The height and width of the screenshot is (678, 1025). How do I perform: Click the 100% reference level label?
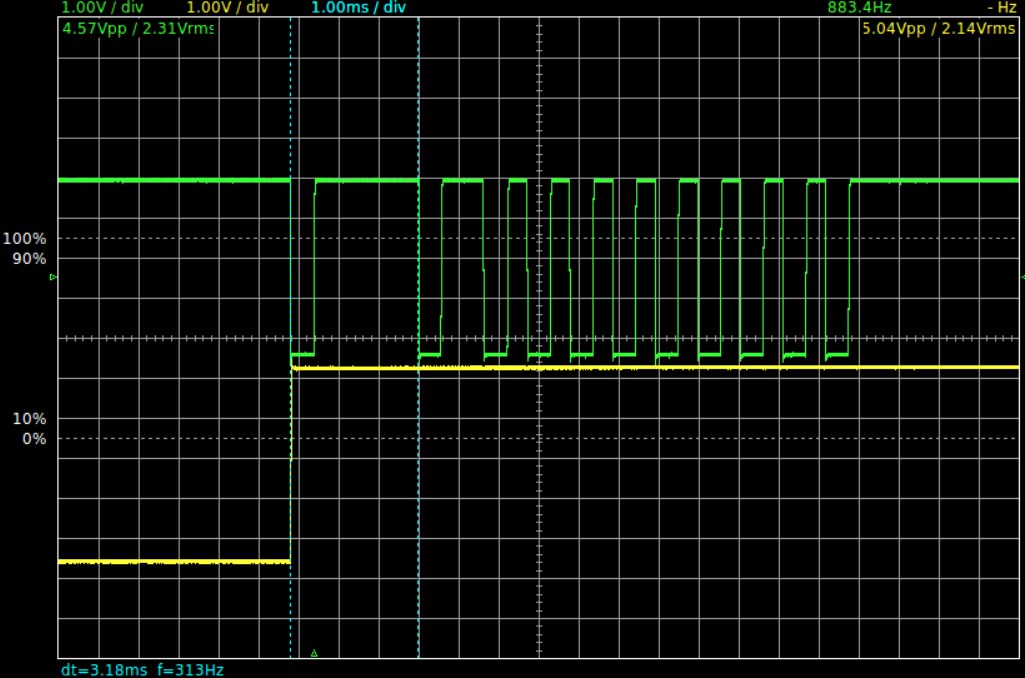(24, 239)
